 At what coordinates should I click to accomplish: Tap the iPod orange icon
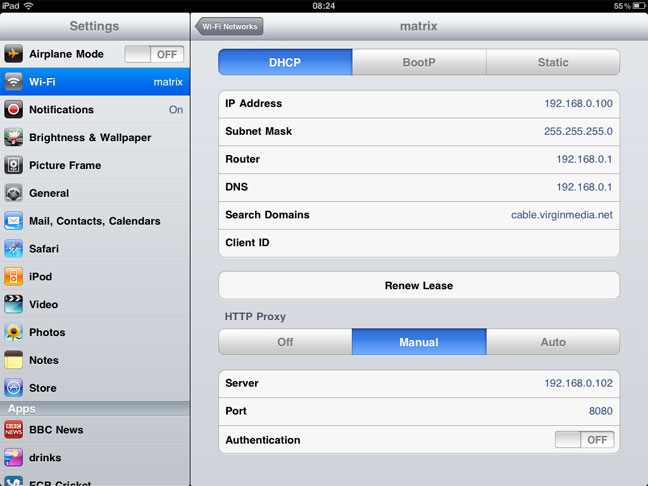(13, 276)
